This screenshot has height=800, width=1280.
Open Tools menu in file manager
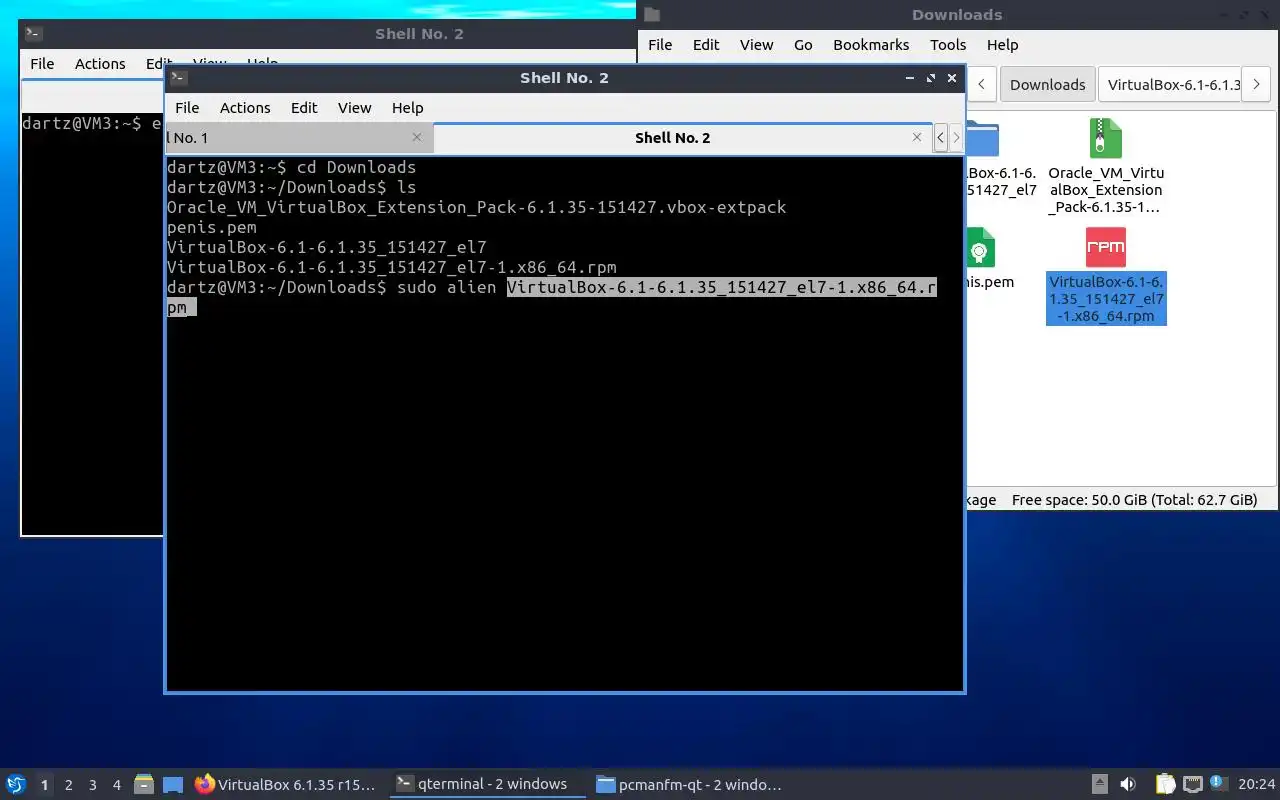pyautogui.click(x=948, y=44)
